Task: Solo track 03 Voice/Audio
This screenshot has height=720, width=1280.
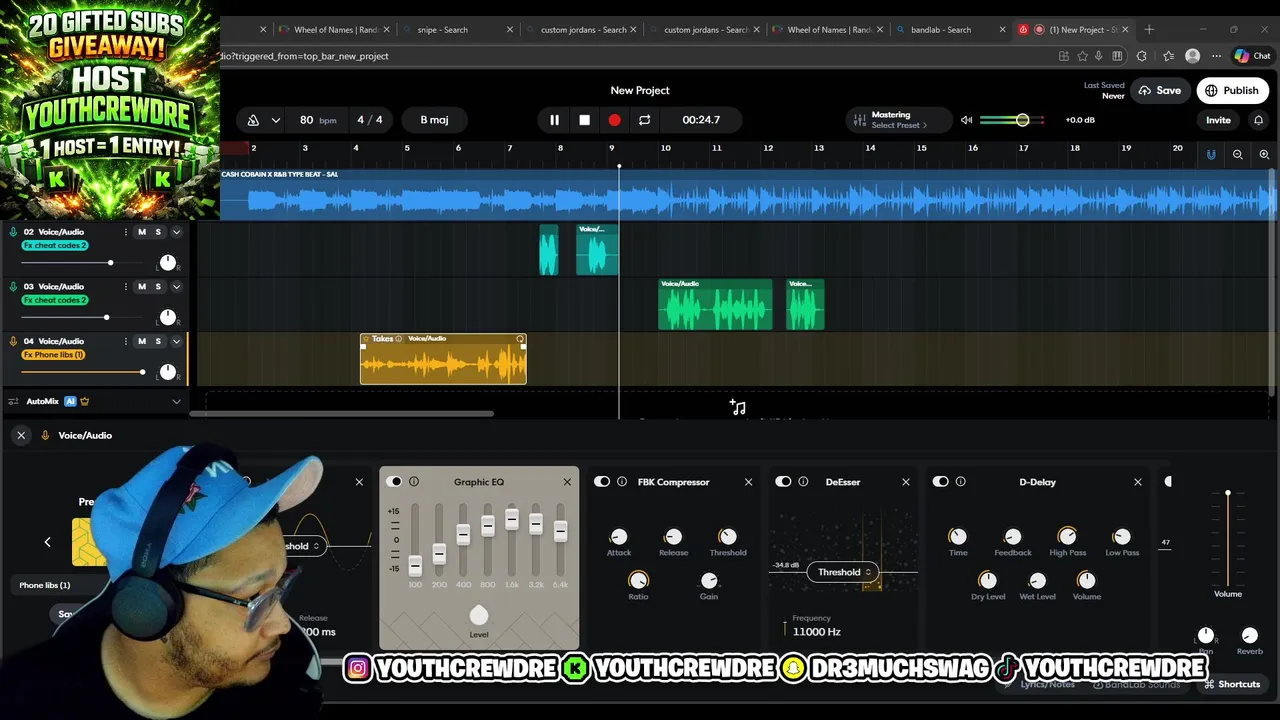Action: coord(157,287)
